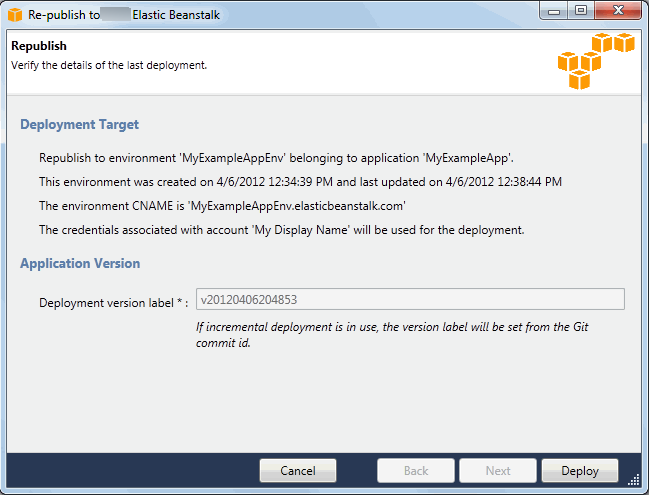Click the AWS orange cubes logo
649x495 pixels.
pyautogui.click(x=595, y=62)
